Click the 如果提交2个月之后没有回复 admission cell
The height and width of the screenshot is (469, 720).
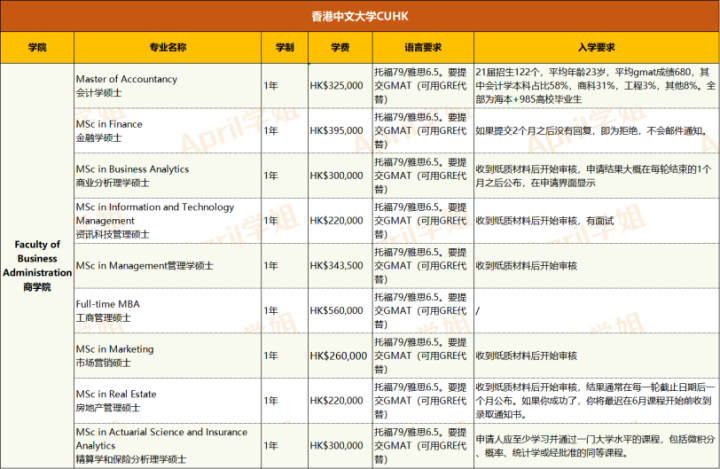pyautogui.click(x=596, y=131)
